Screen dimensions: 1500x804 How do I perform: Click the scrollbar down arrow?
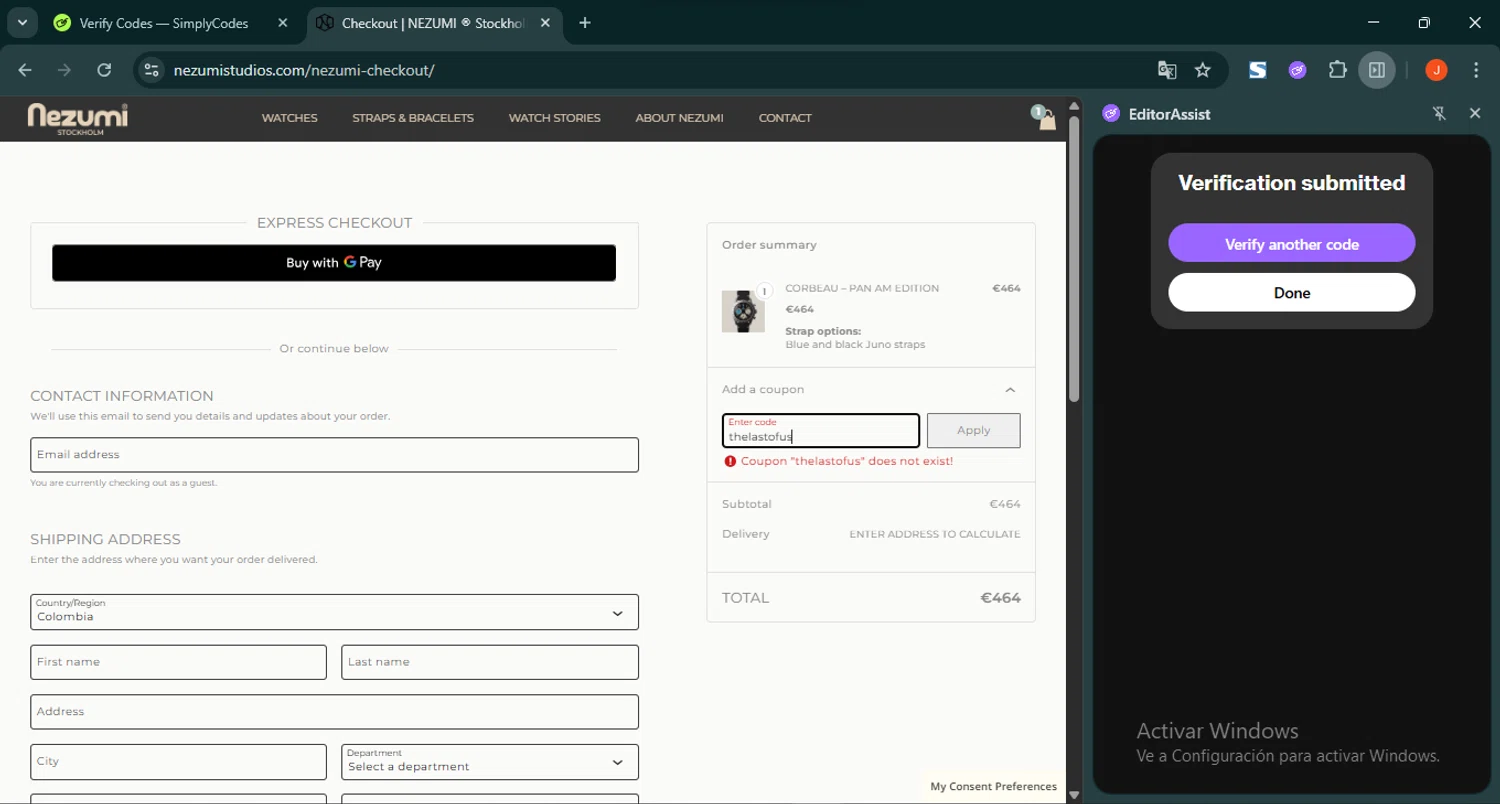[1074, 796]
